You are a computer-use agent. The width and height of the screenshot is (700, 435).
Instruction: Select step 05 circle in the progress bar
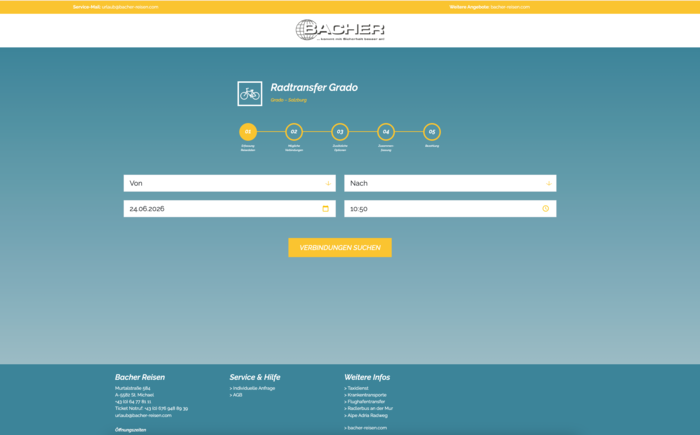click(x=432, y=132)
